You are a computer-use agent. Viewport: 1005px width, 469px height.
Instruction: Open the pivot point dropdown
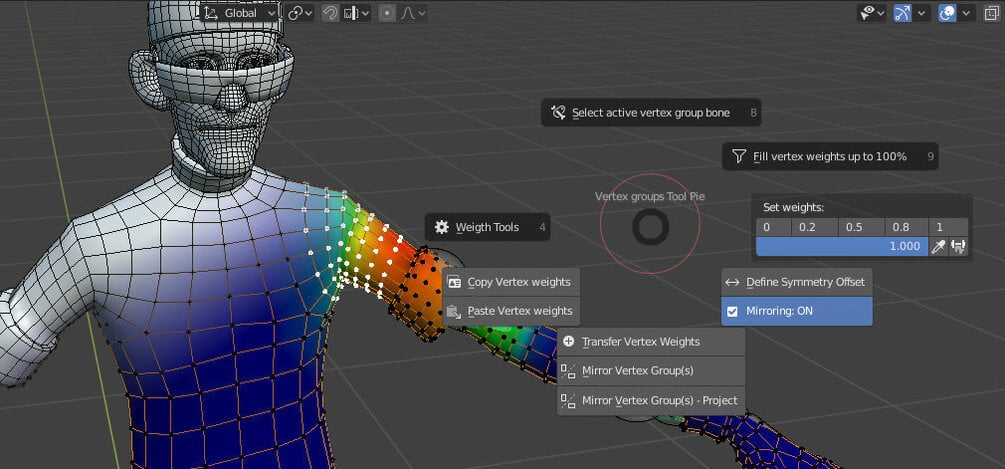(300, 13)
